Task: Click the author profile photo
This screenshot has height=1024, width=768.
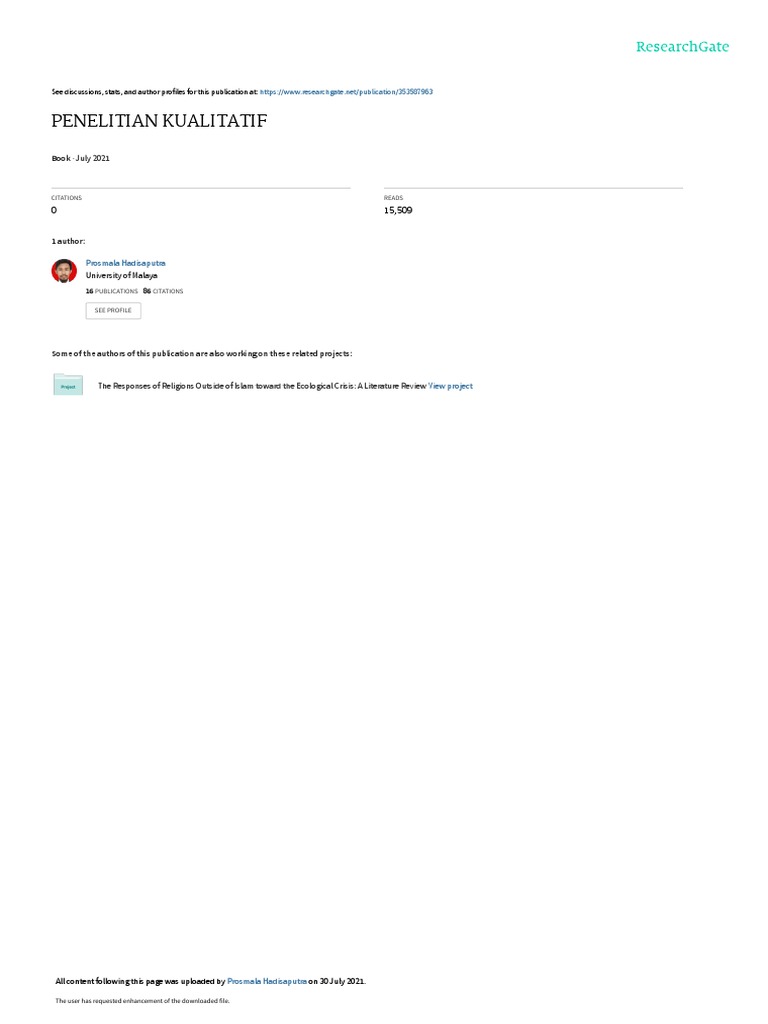Action: pos(64,271)
